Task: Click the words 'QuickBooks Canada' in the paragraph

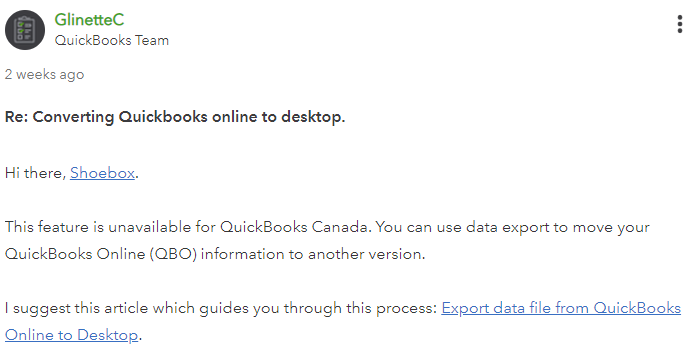Action: pyautogui.click(x=293, y=227)
